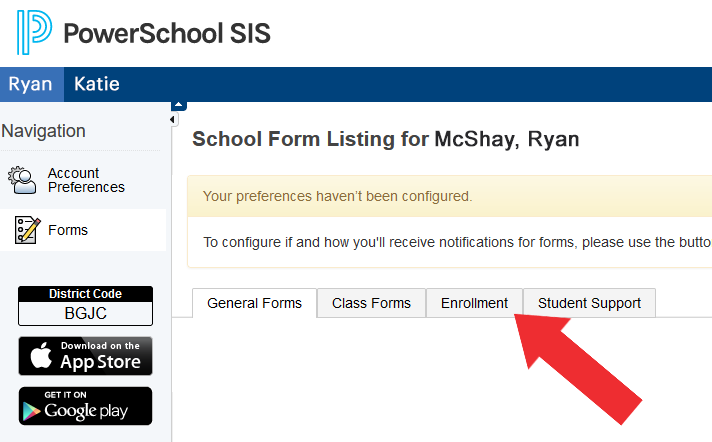
Task: Click the School Form Listing heading
Action: [x=385, y=139]
